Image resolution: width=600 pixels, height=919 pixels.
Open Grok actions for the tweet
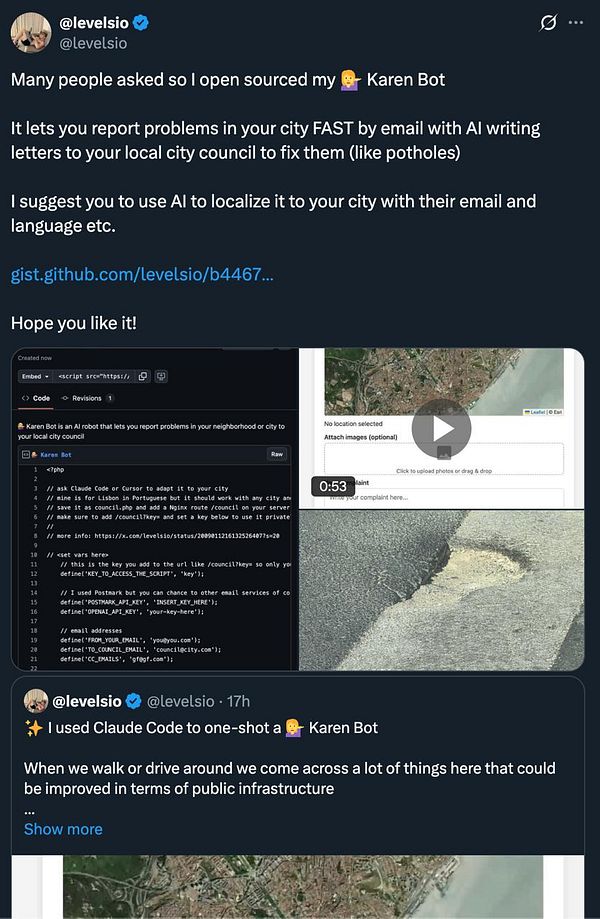click(548, 23)
